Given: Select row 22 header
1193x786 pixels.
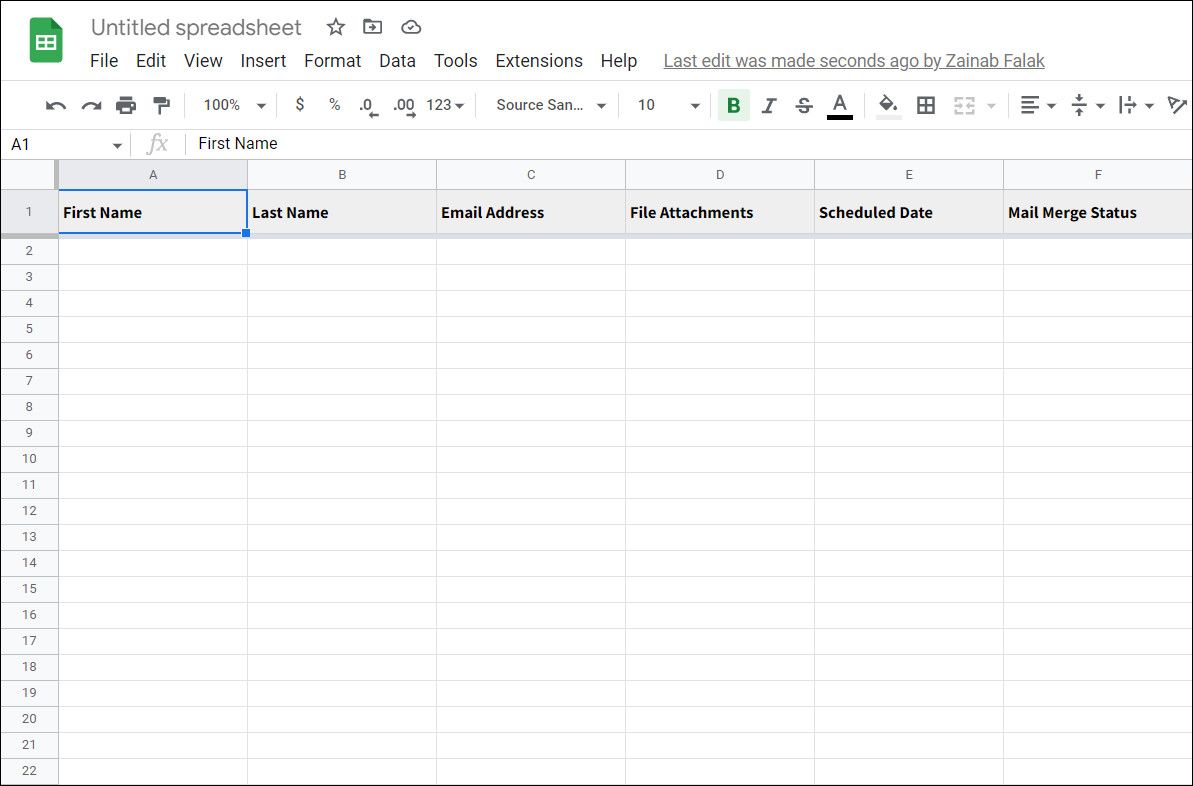Looking at the screenshot, I should [29, 771].
